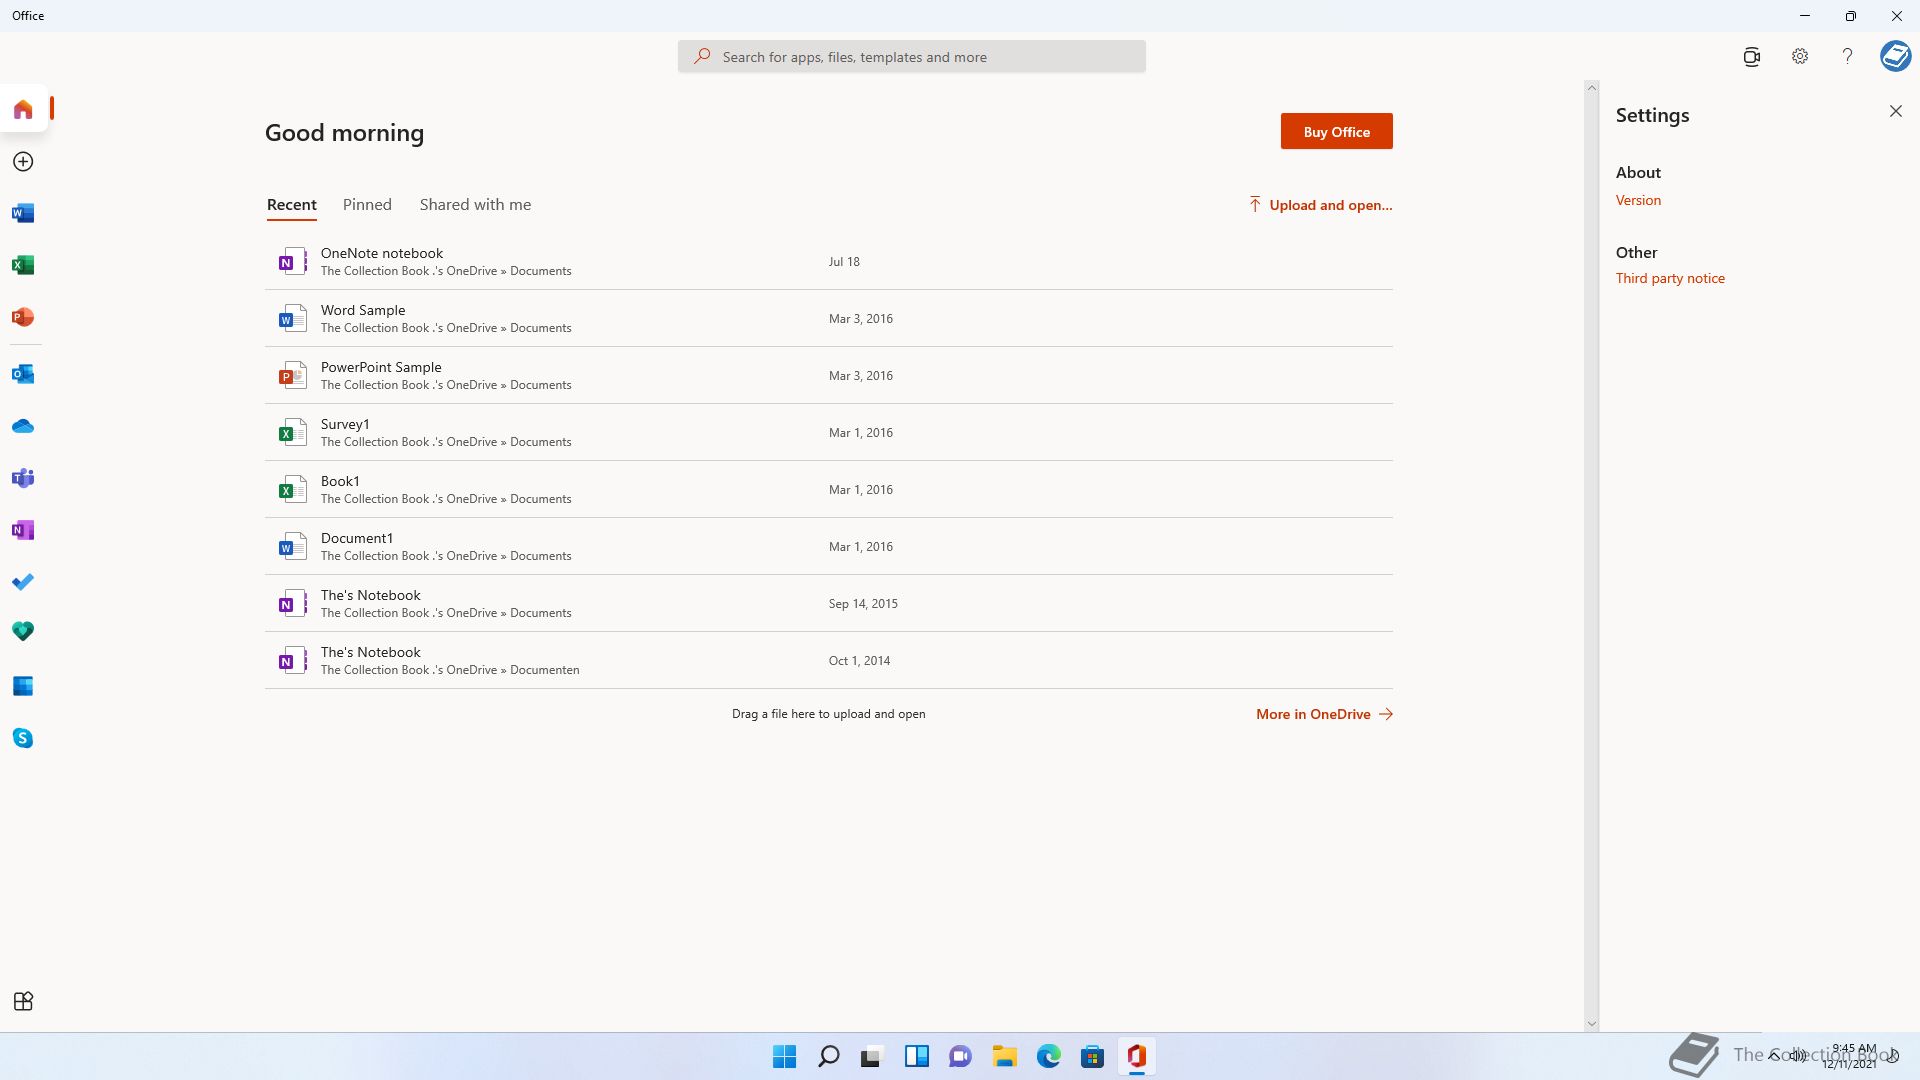Open More in OneDrive link
The height and width of the screenshot is (1080, 1920).
tap(1324, 714)
